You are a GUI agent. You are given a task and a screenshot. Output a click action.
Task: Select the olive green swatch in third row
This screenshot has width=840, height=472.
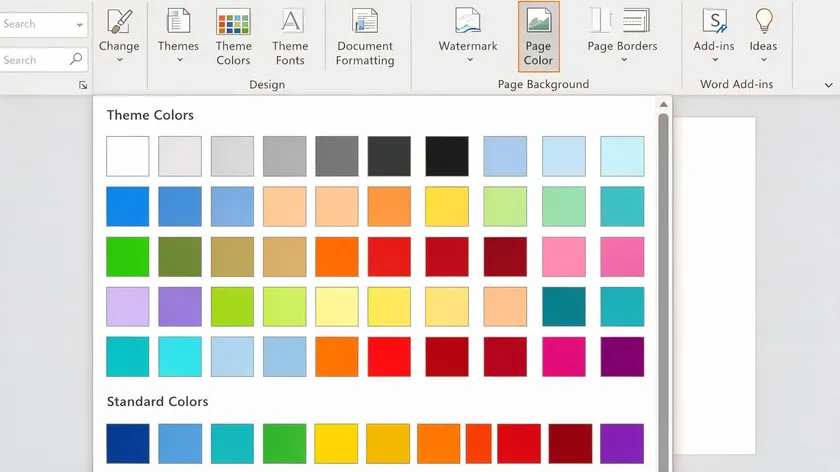(x=180, y=257)
